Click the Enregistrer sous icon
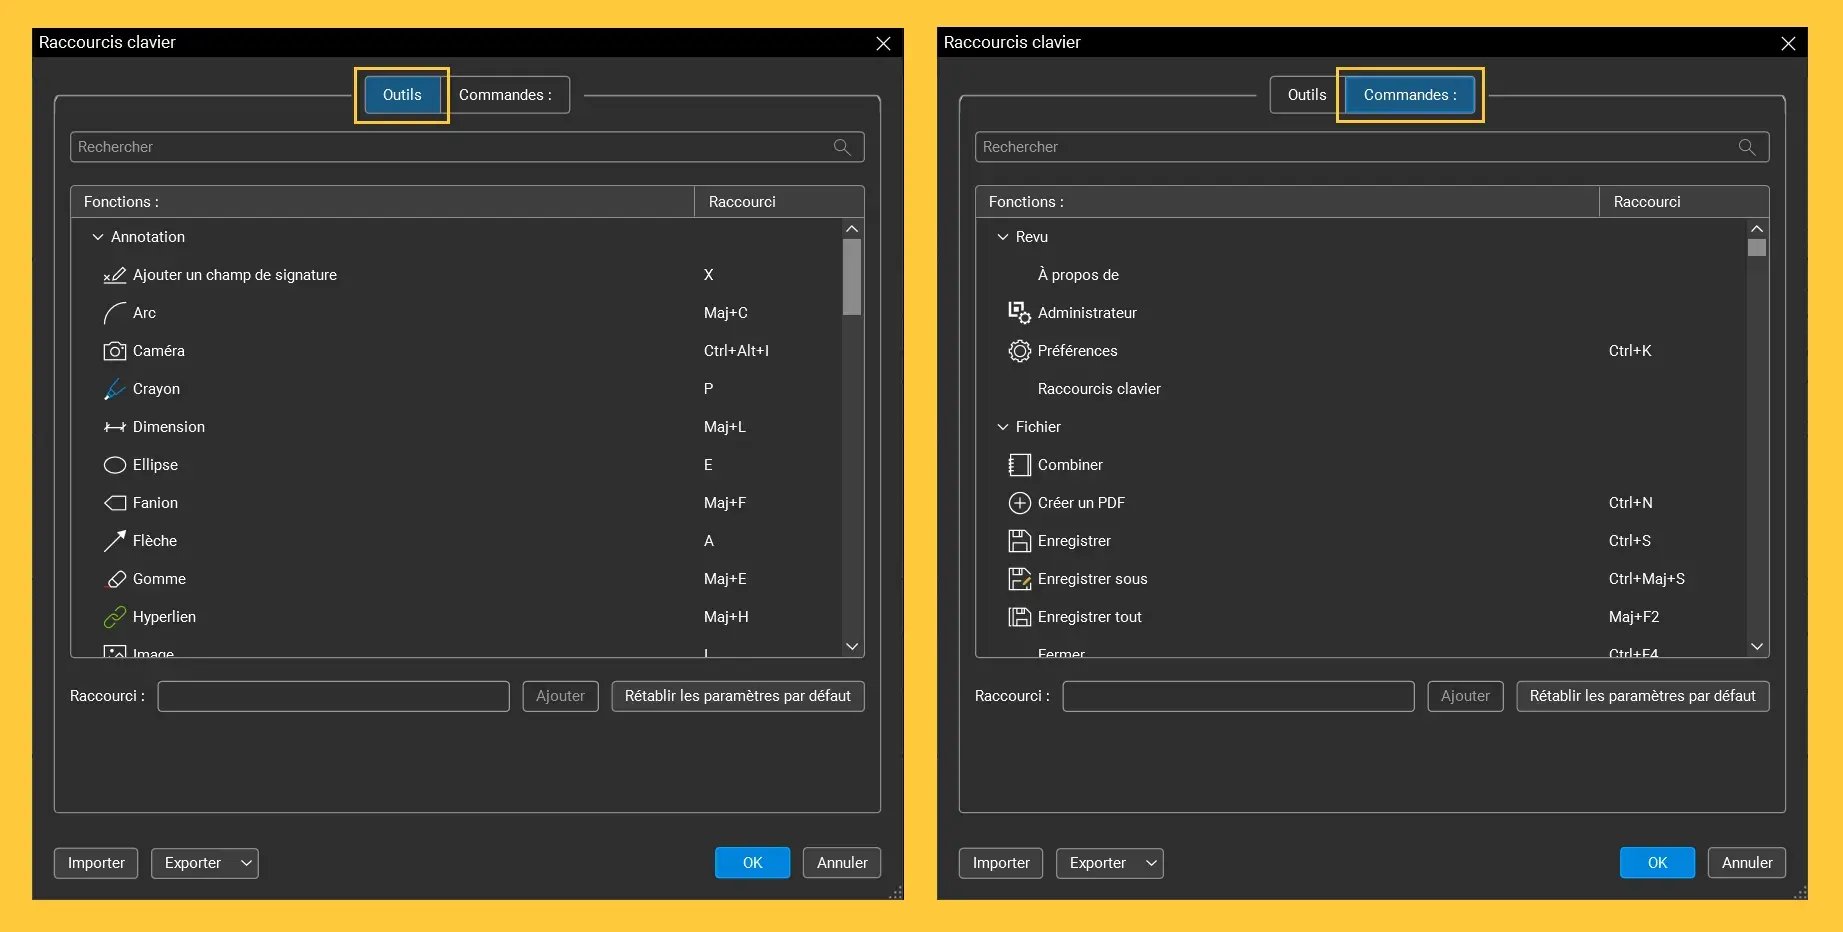 click(1020, 579)
